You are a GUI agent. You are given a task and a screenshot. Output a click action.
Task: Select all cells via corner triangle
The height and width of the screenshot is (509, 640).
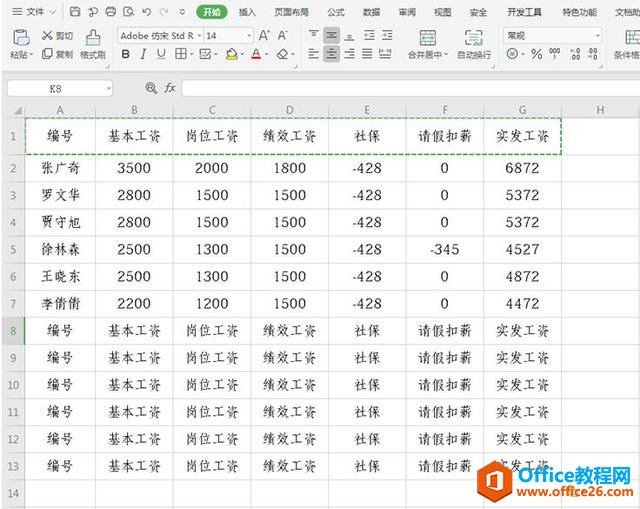17,110
